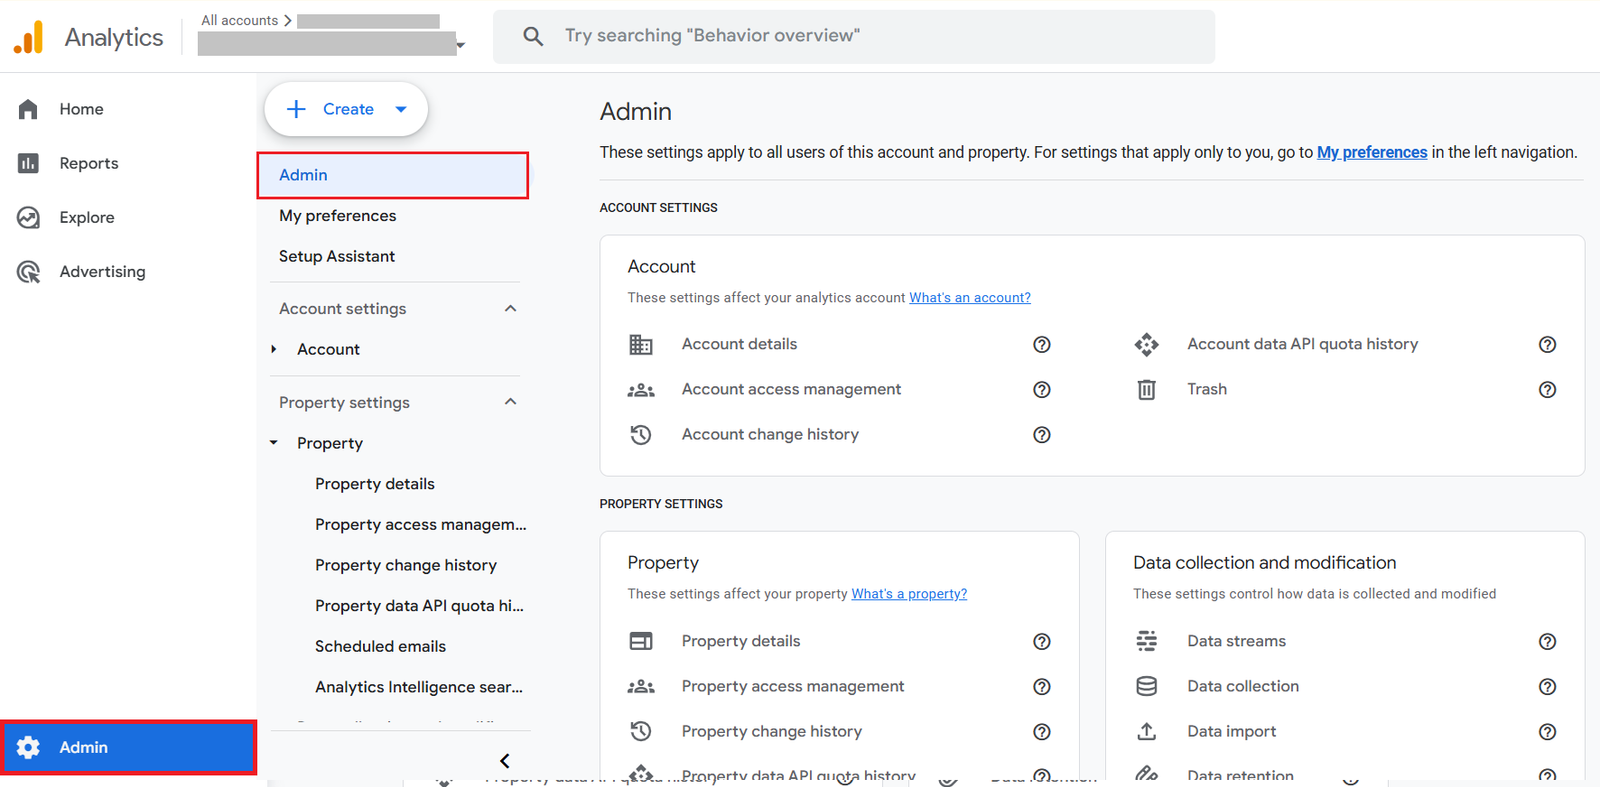Collapse the admin side panel chevron
The width and height of the screenshot is (1600, 787).
tap(505, 761)
